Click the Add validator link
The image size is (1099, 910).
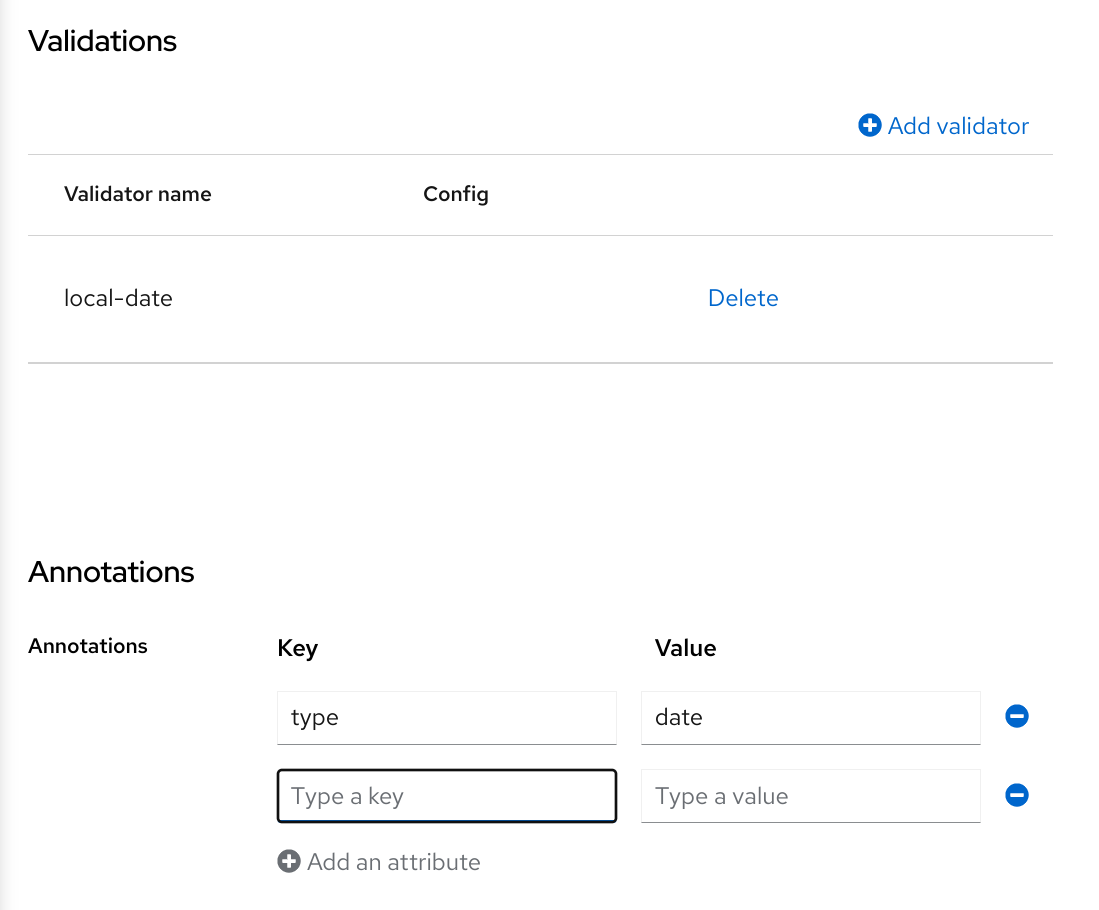tap(958, 125)
